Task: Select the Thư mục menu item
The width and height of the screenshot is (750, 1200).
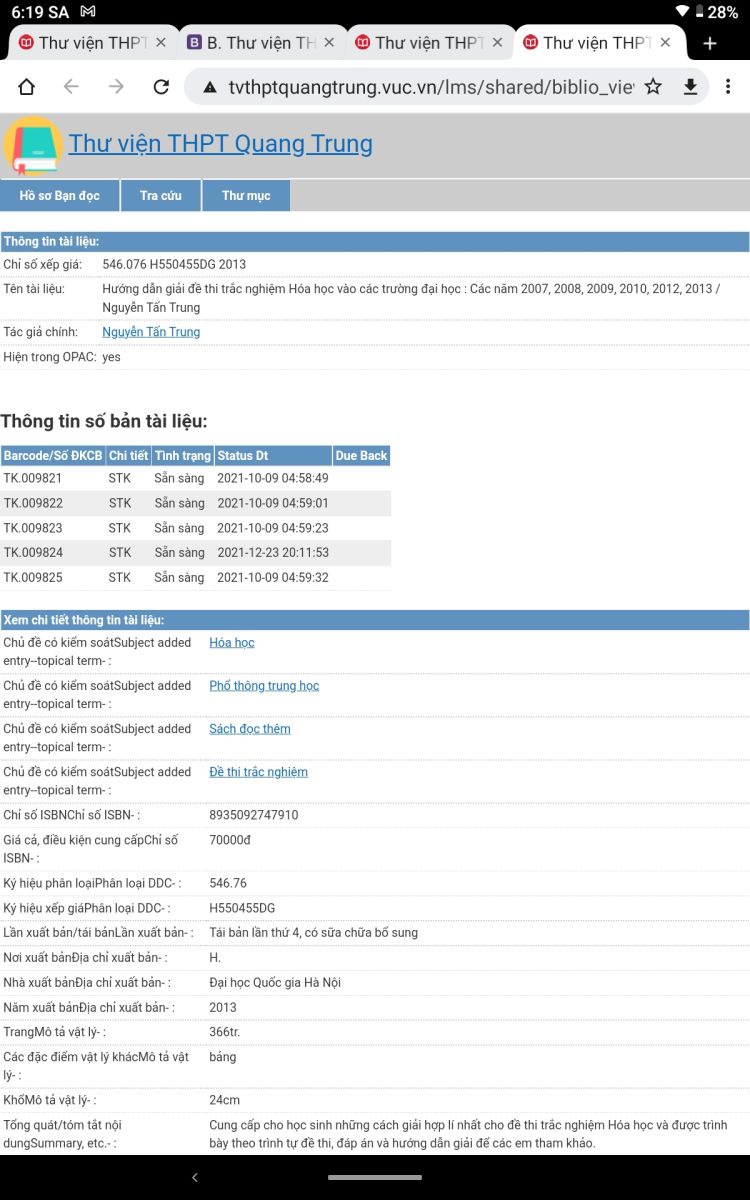Action: [x=246, y=196]
